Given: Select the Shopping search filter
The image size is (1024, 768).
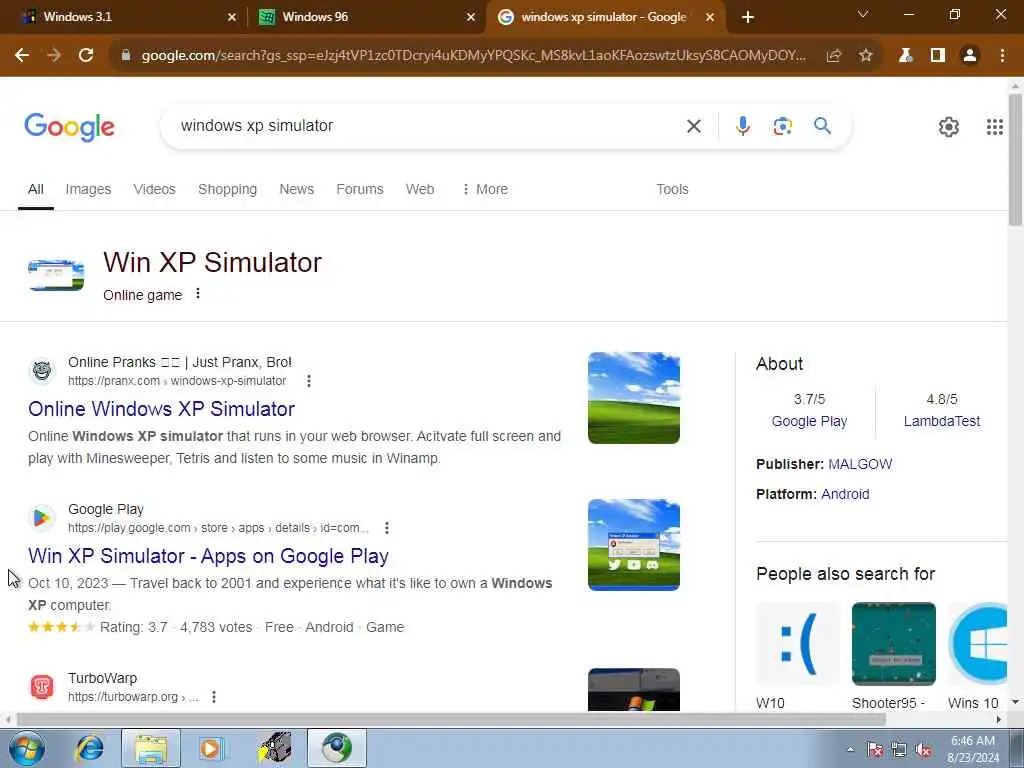Looking at the screenshot, I should pos(227,189).
